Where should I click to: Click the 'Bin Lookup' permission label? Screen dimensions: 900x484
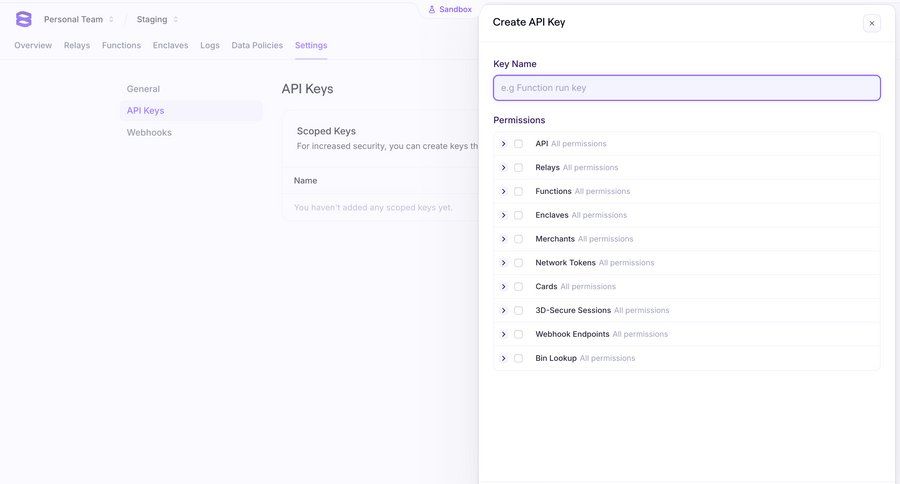click(x=556, y=358)
